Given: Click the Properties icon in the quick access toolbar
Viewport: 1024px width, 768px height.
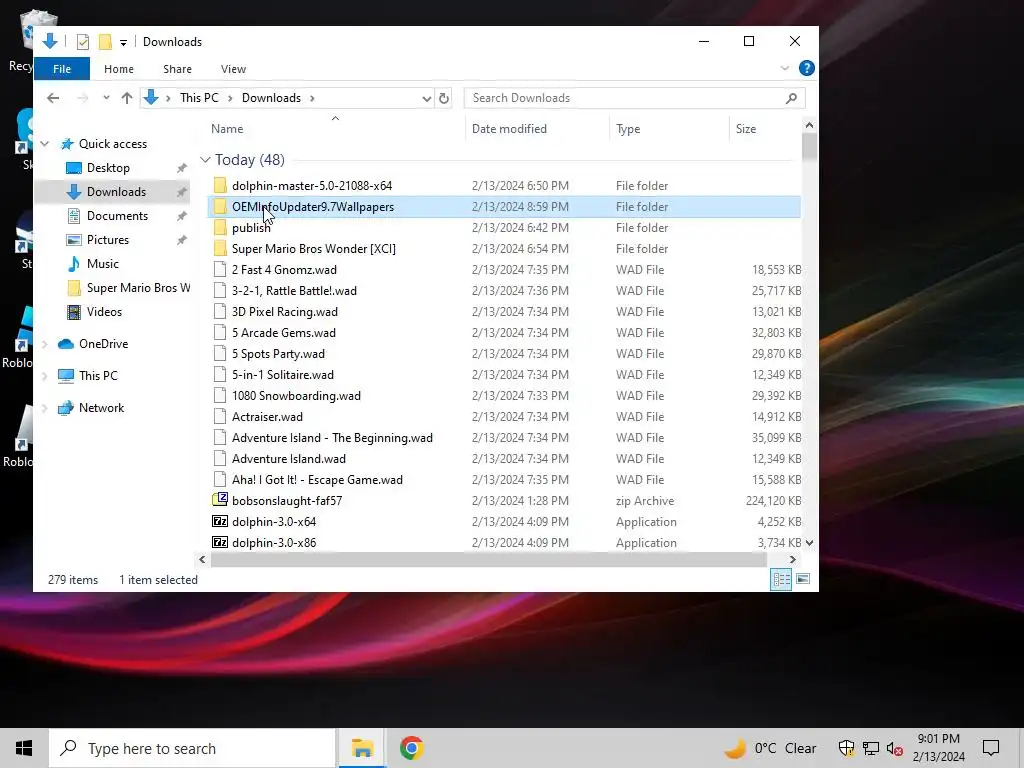Looking at the screenshot, I should 83,42.
